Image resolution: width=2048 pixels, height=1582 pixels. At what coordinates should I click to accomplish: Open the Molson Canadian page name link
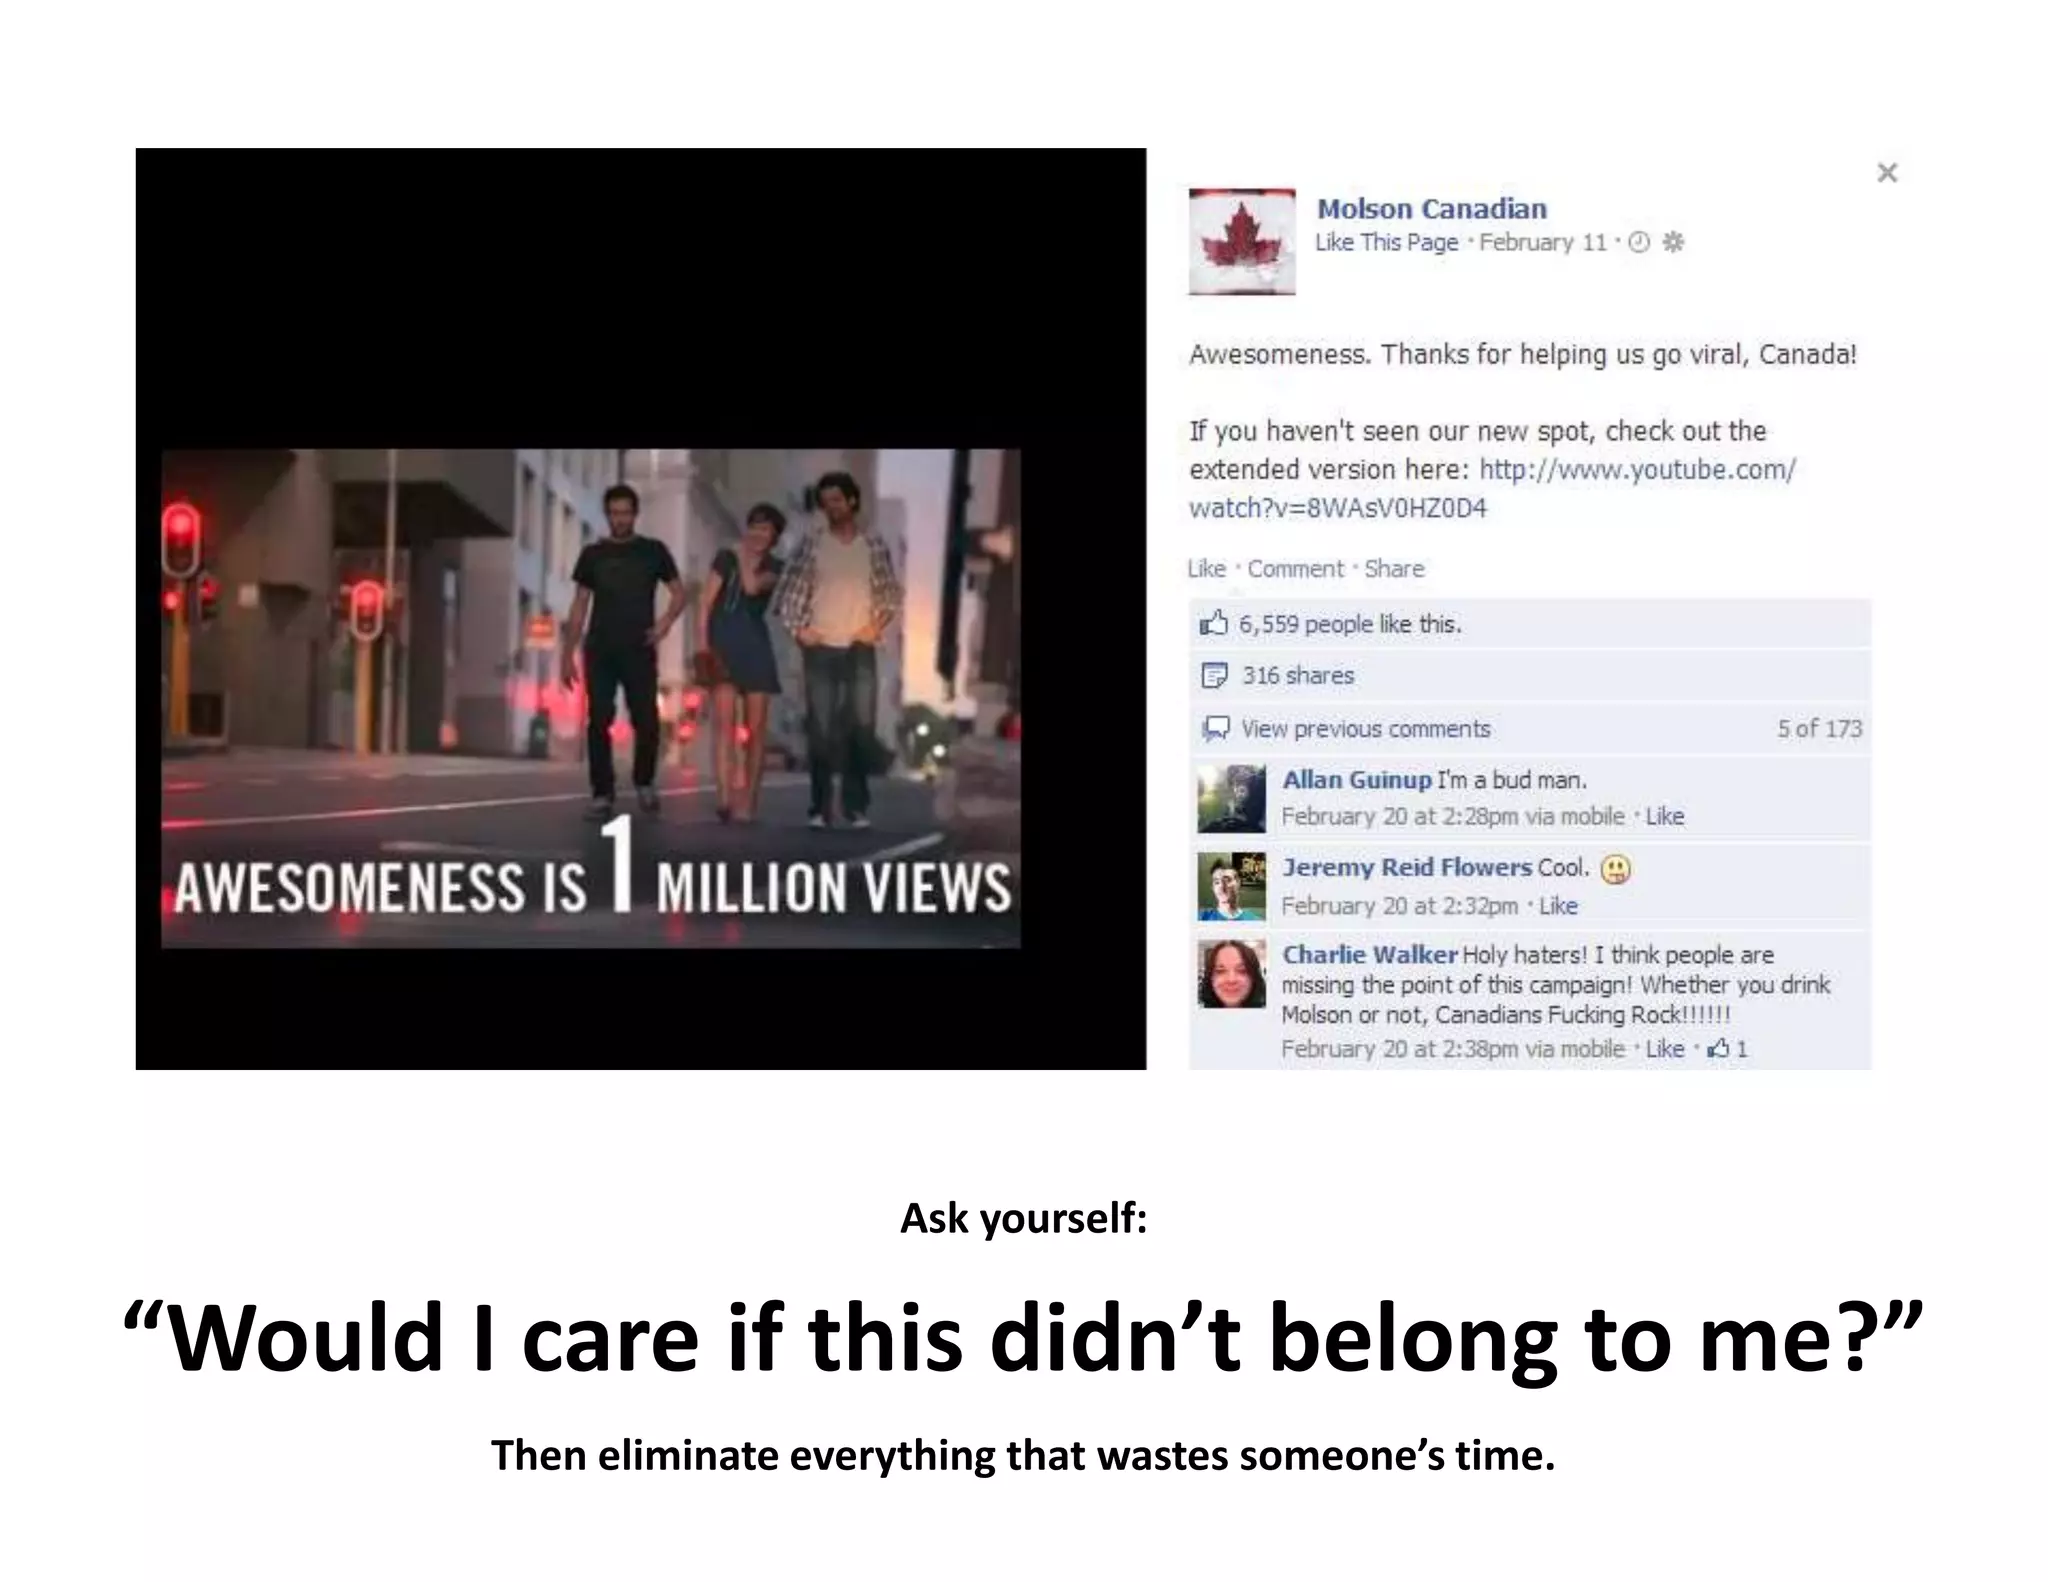pyautogui.click(x=1431, y=209)
